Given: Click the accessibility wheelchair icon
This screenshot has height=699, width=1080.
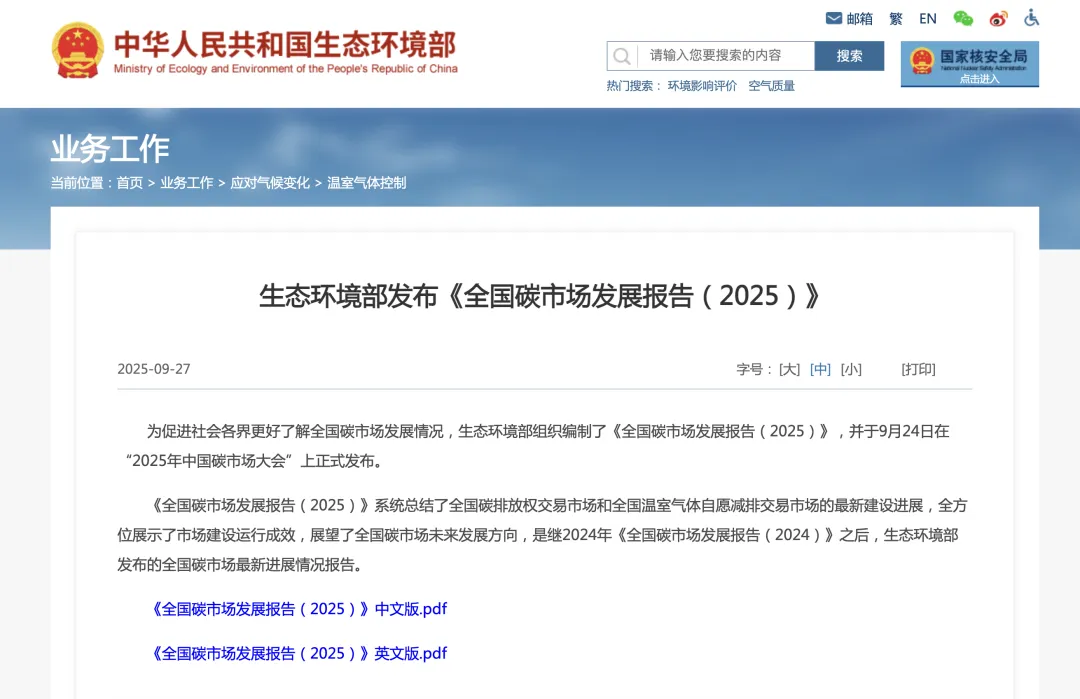Looking at the screenshot, I should 1032,18.
